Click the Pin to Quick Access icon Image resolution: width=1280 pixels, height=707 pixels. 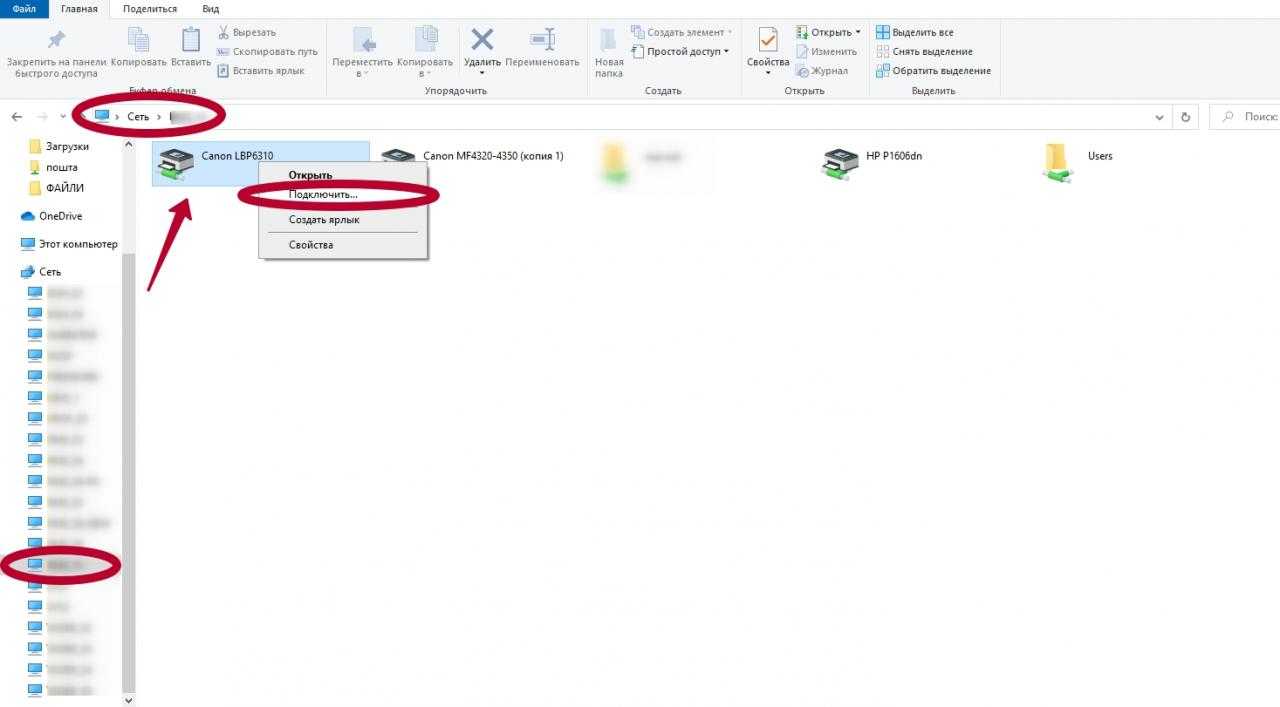(56, 40)
